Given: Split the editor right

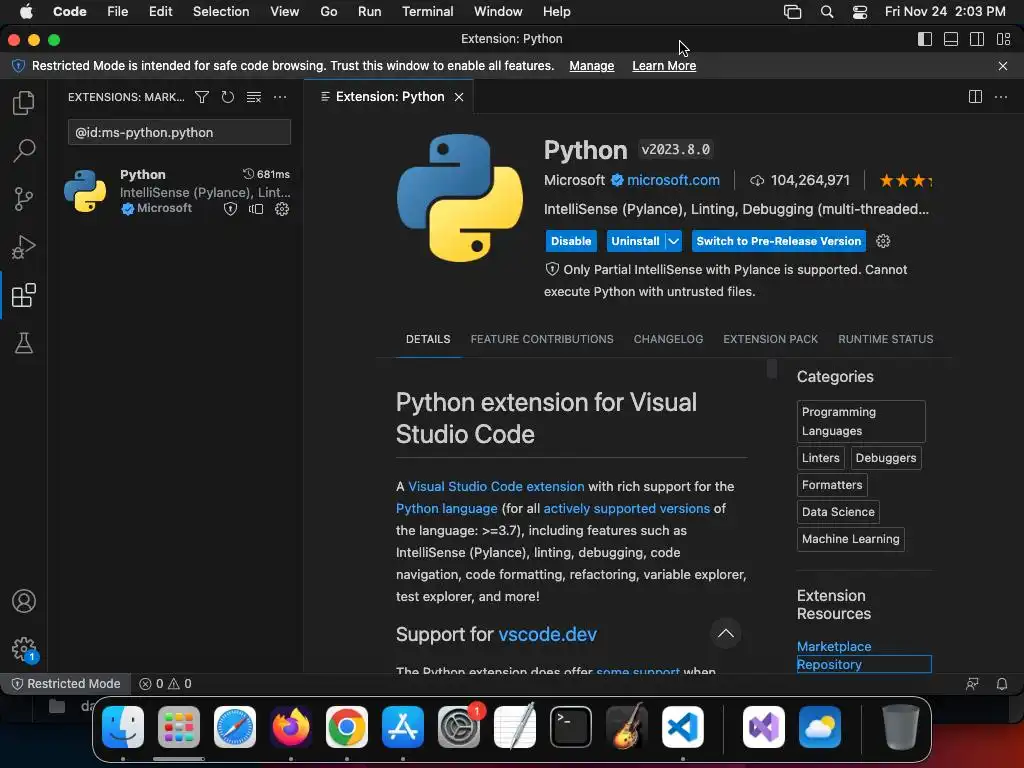Looking at the screenshot, I should [x=975, y=97].
